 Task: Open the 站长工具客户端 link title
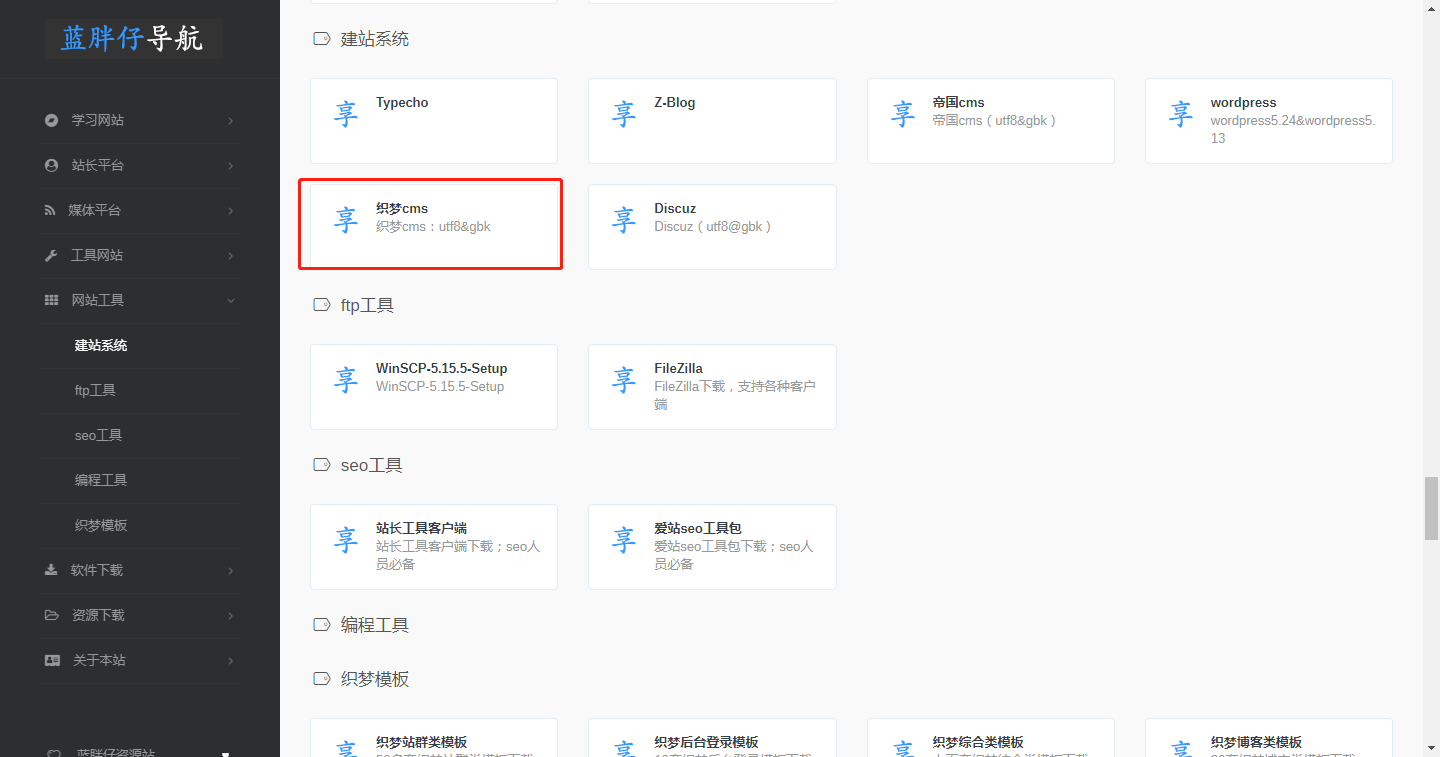pos(421,528)
